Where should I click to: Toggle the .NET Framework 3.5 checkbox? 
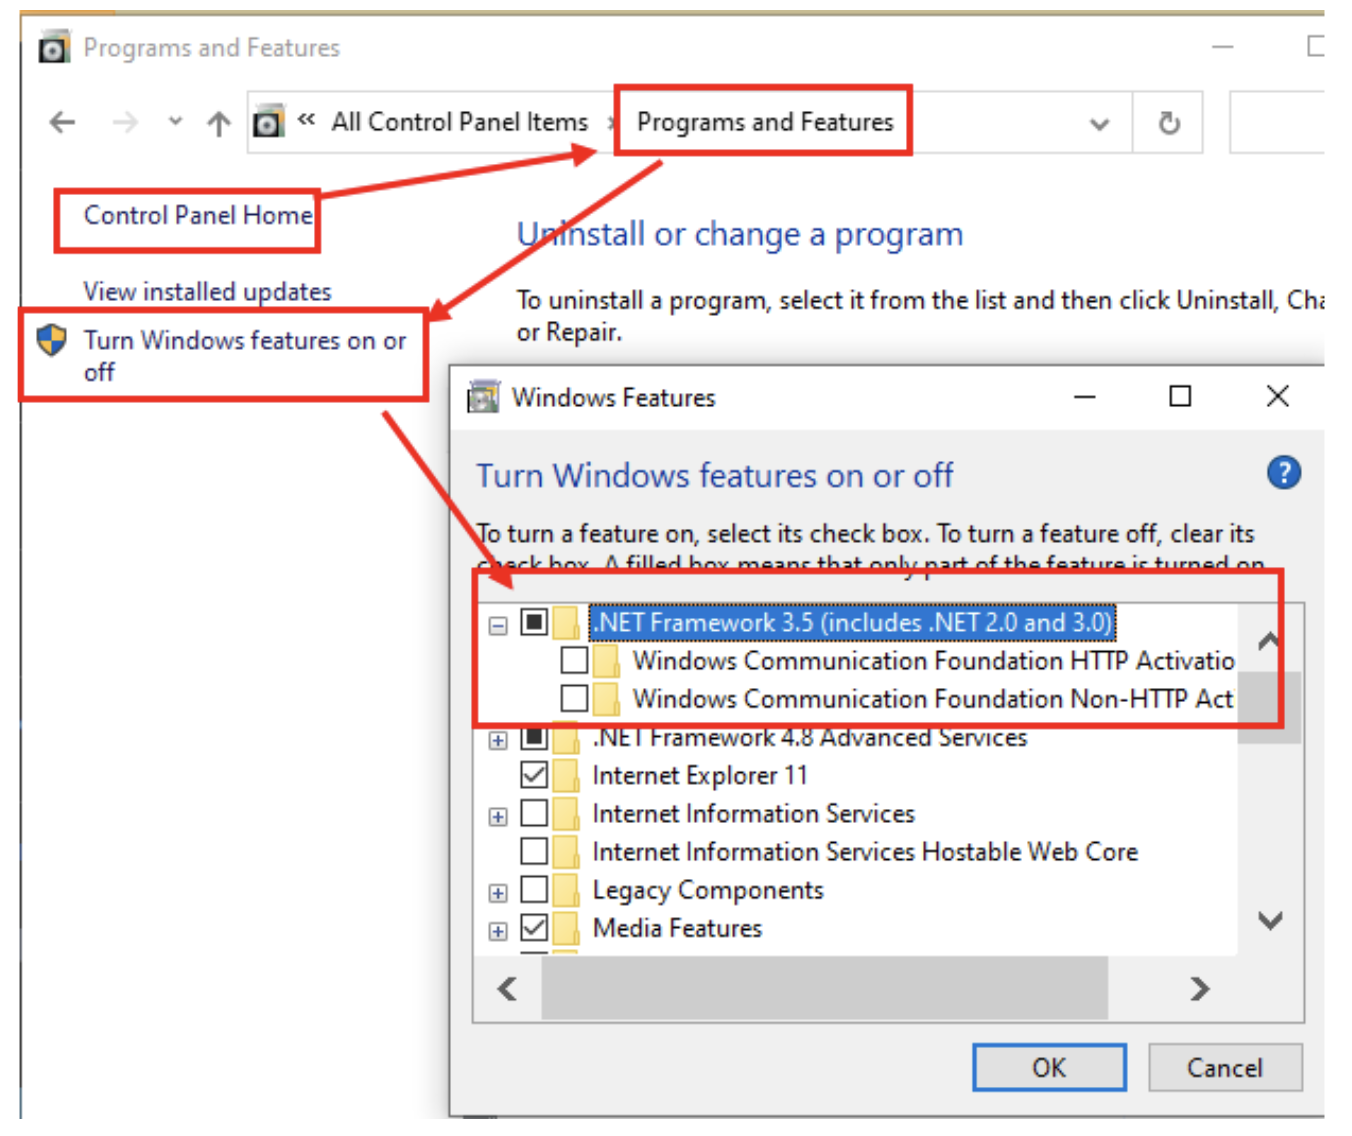(x=535, y=623)
